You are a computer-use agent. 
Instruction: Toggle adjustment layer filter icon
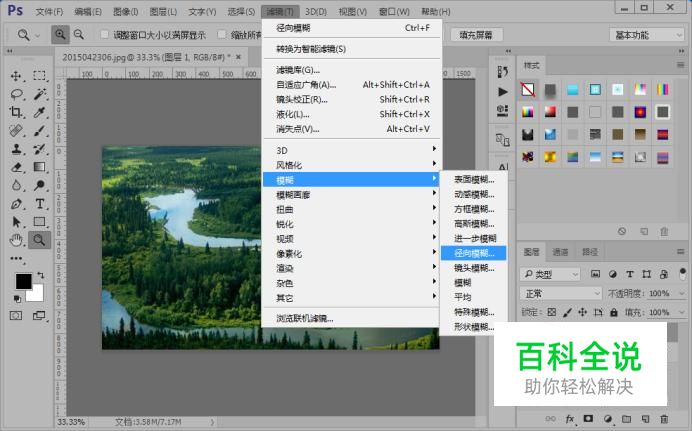coord(613,274)
